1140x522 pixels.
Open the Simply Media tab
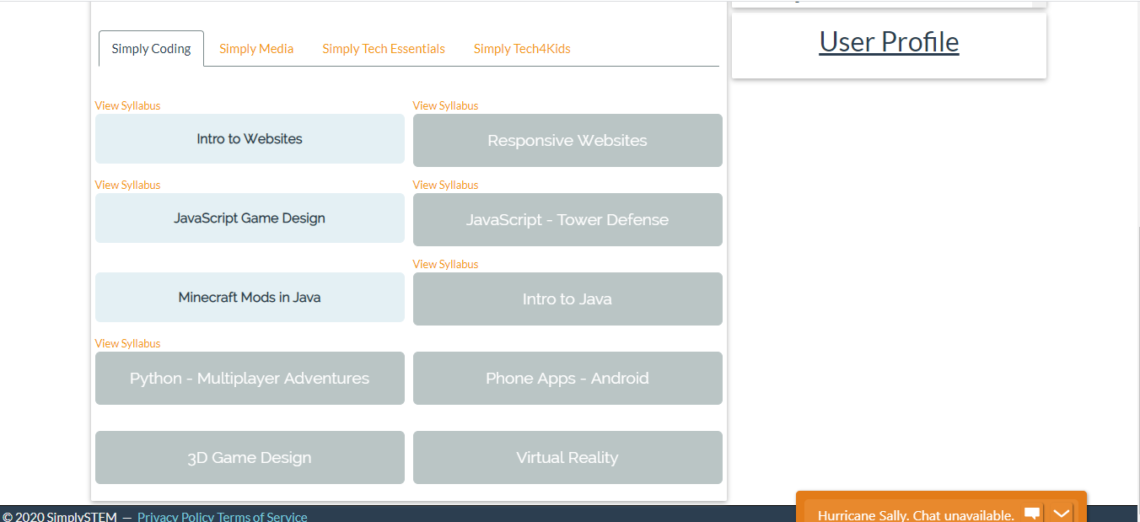(257, 49)
